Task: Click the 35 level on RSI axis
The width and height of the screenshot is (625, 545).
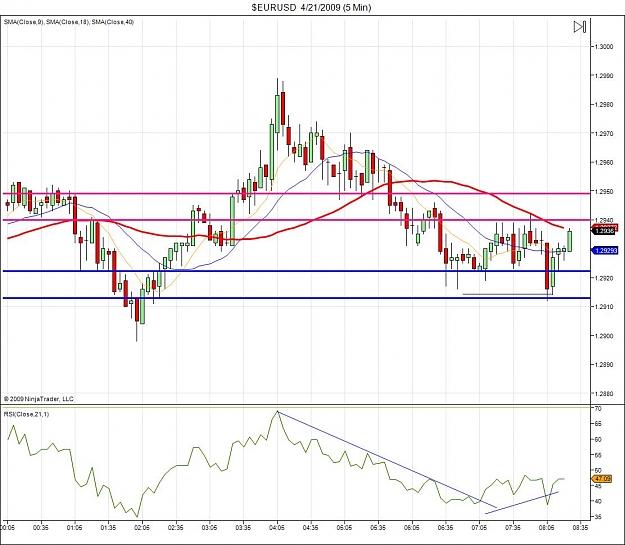Action: (598, 517)
